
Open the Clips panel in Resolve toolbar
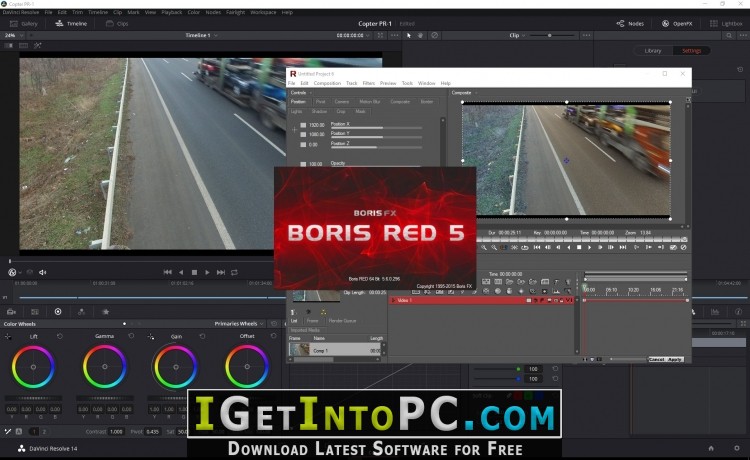pyautogui.click(x=117, y=23)
